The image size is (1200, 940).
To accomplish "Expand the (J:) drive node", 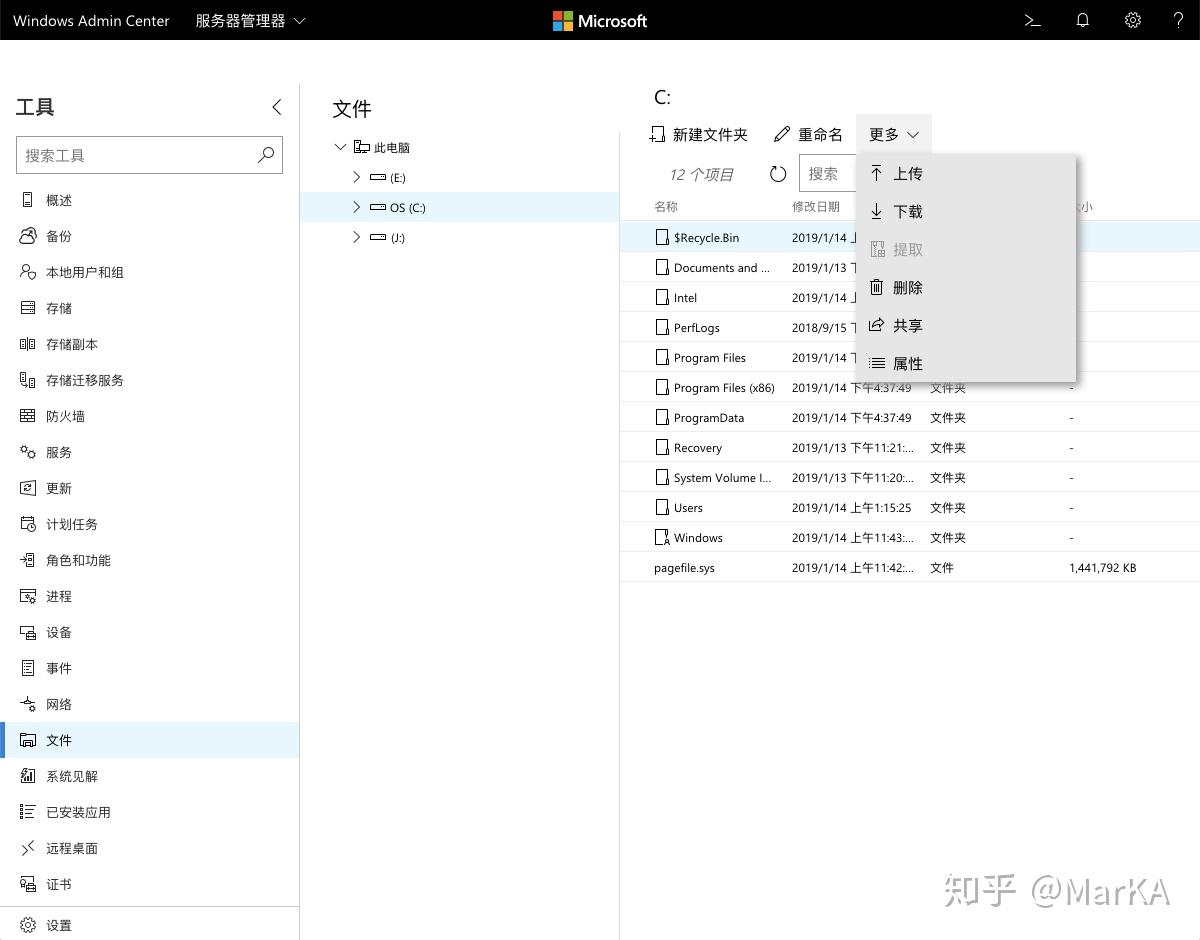I will point(357,237).
